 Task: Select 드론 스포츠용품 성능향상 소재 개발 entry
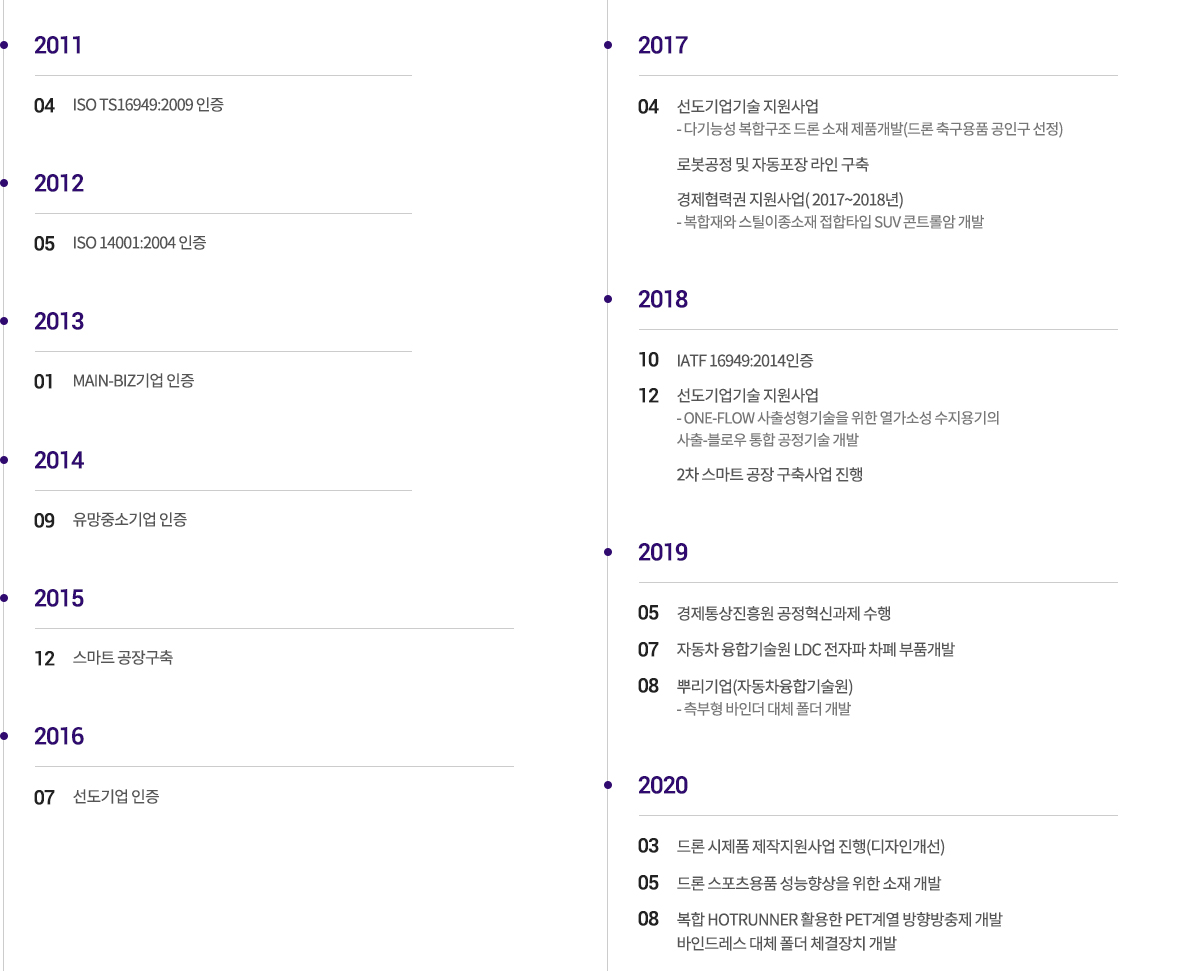click(x=809, y=883)
